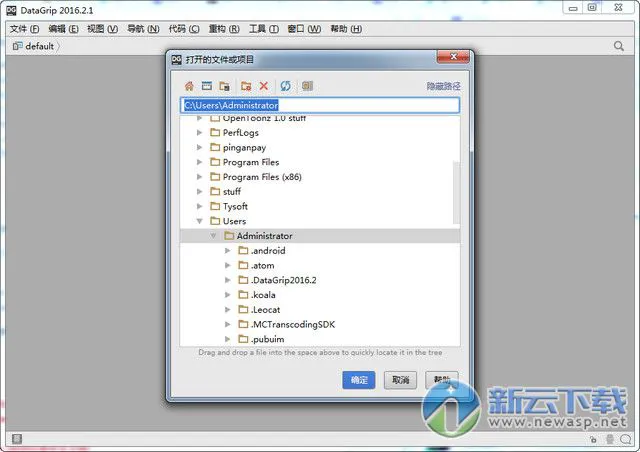Image resolution: width=640 pixels, height=452 pixels.
Task: Toggle show hidden files icon
Action: (x=307, y=86)
